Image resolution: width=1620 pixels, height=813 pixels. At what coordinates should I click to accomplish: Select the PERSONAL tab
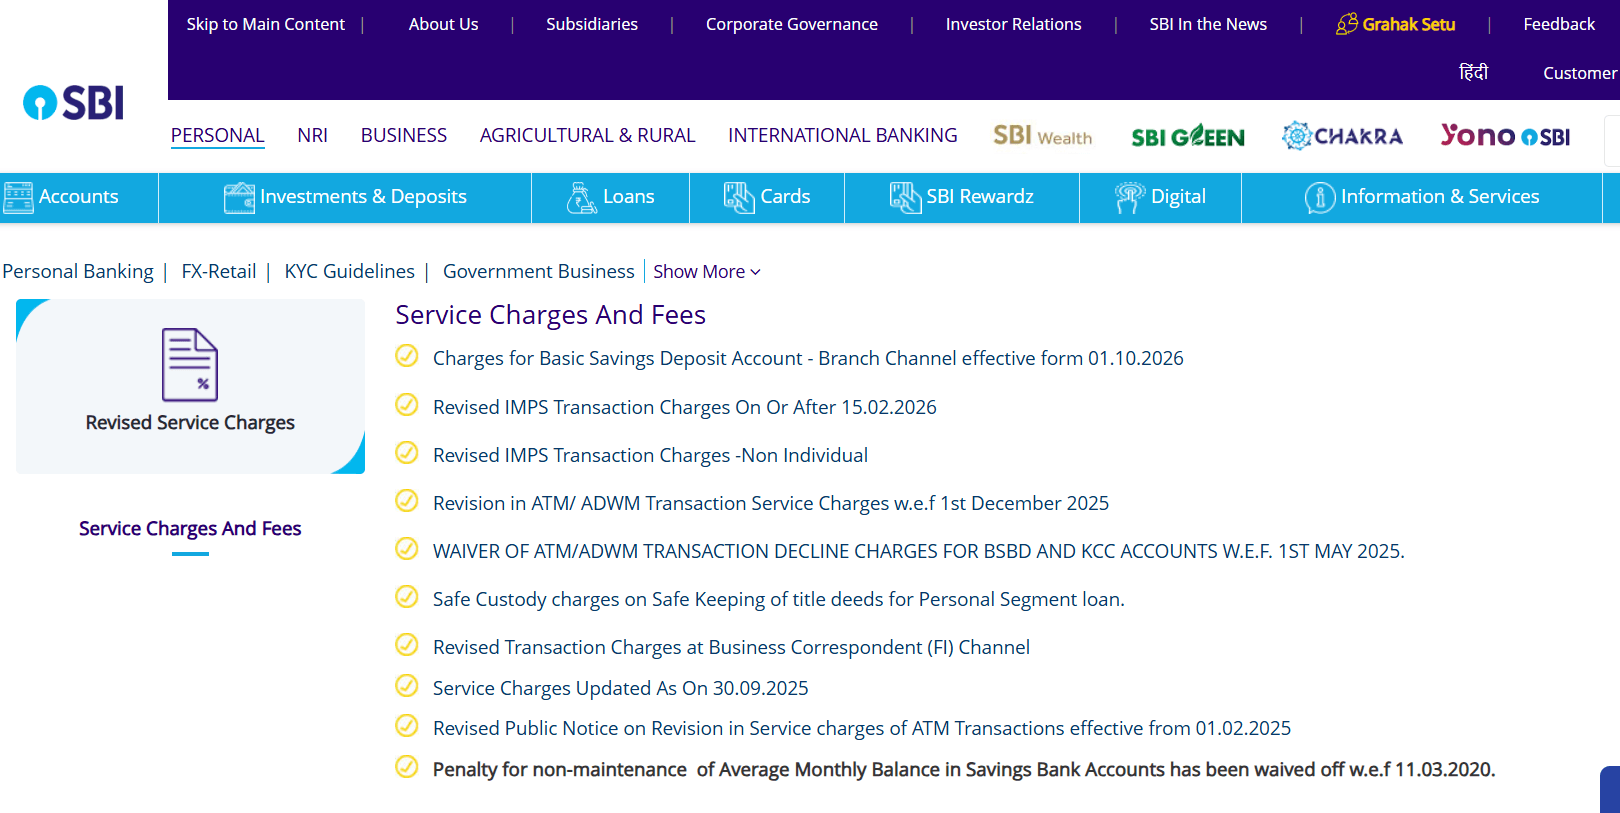pyautogui.click(x=218, y=135)
